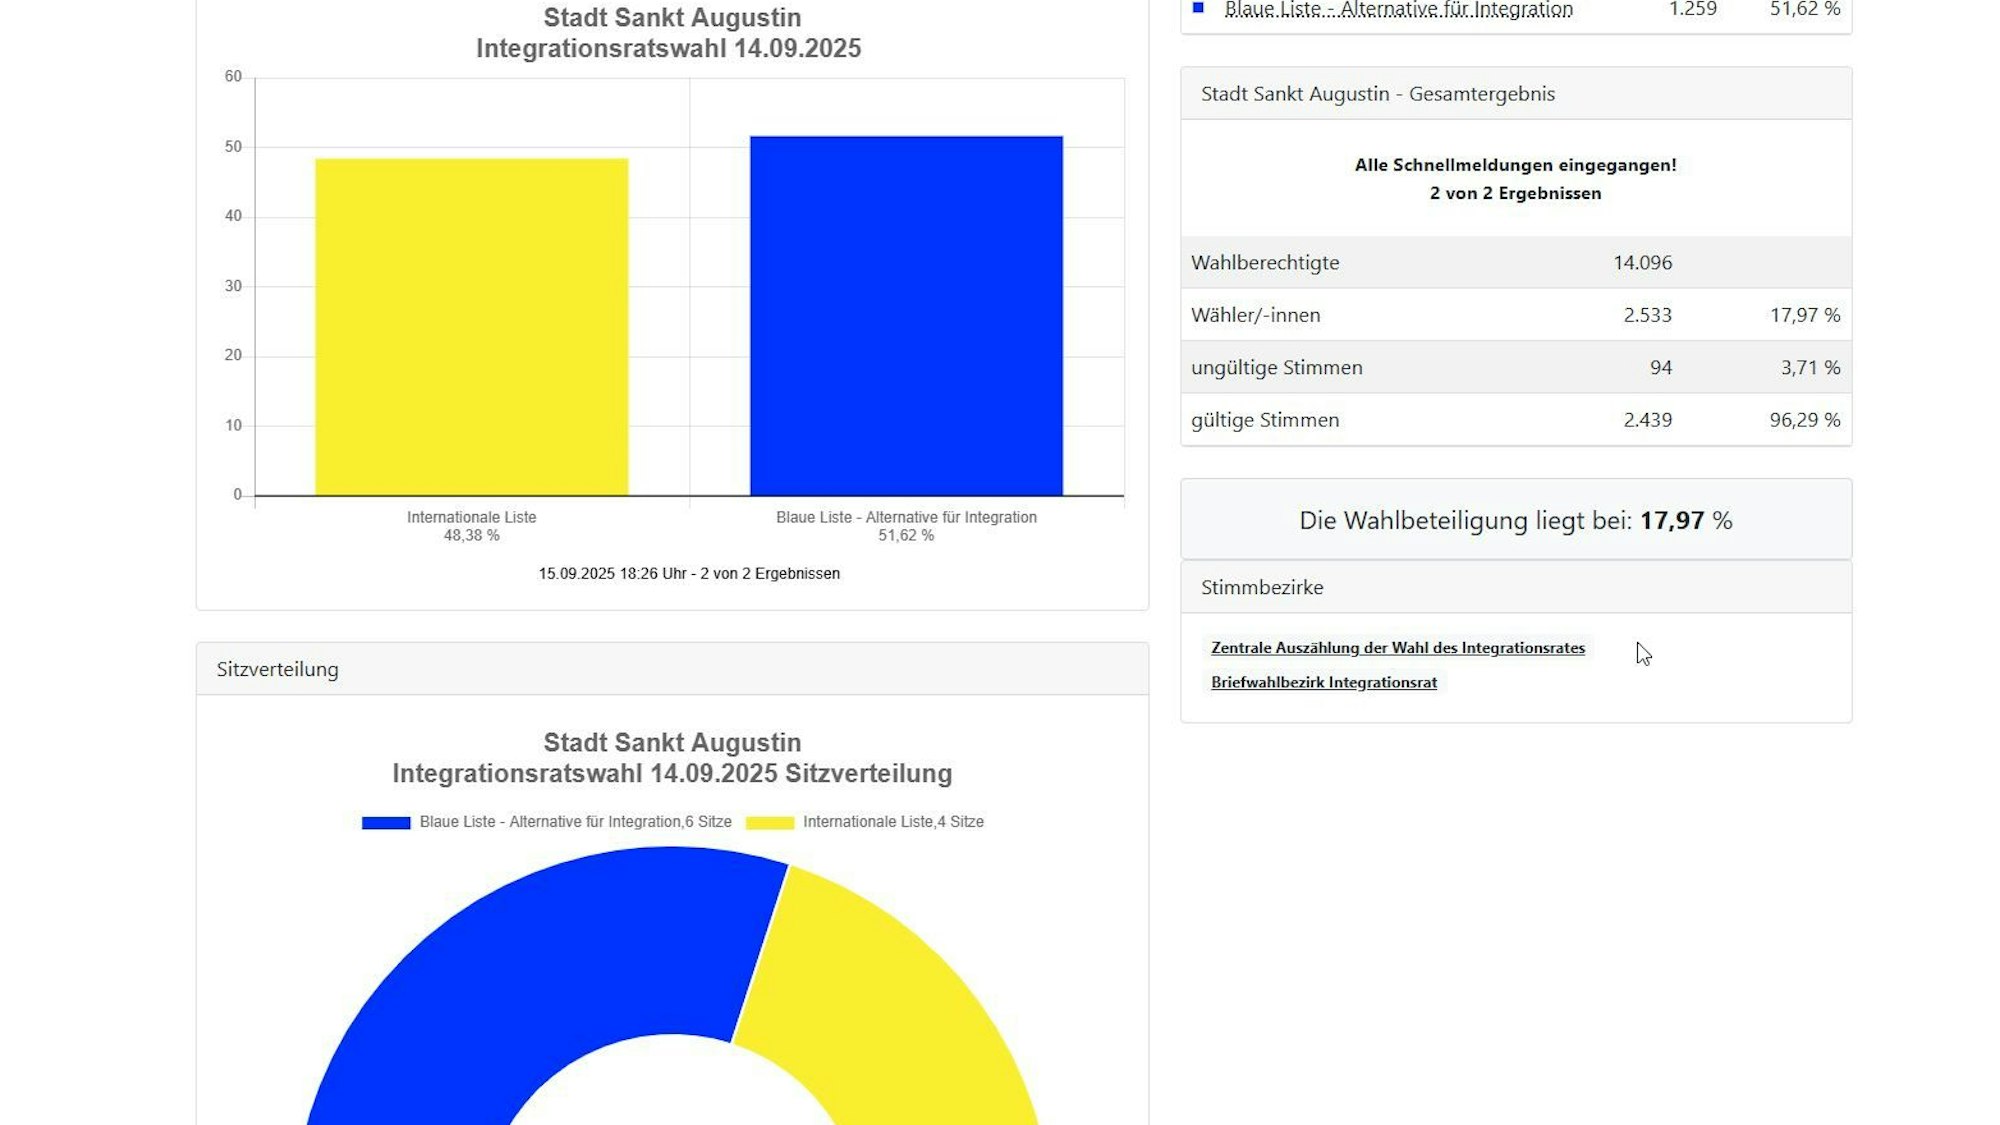2000x1125 pixels.
Task: Click the Sitzverteilung panel header
Action: (278, 669)
